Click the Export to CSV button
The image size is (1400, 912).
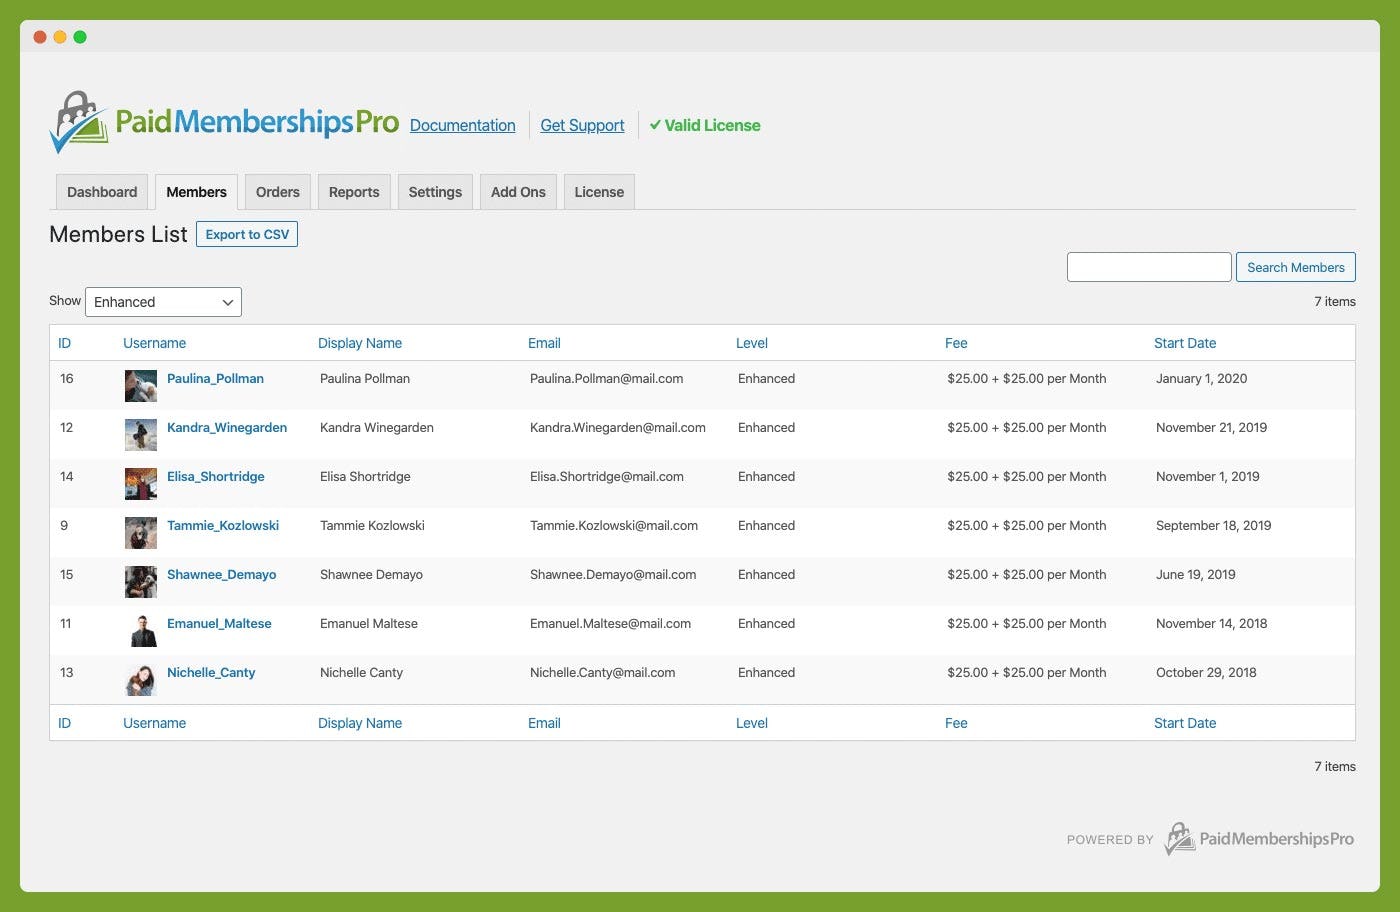coord(247,233)
